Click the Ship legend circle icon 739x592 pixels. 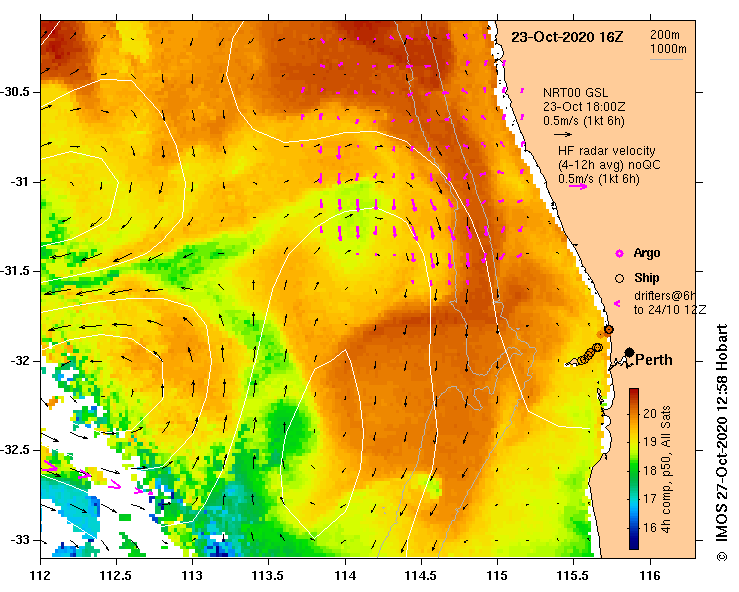[619, 279]
